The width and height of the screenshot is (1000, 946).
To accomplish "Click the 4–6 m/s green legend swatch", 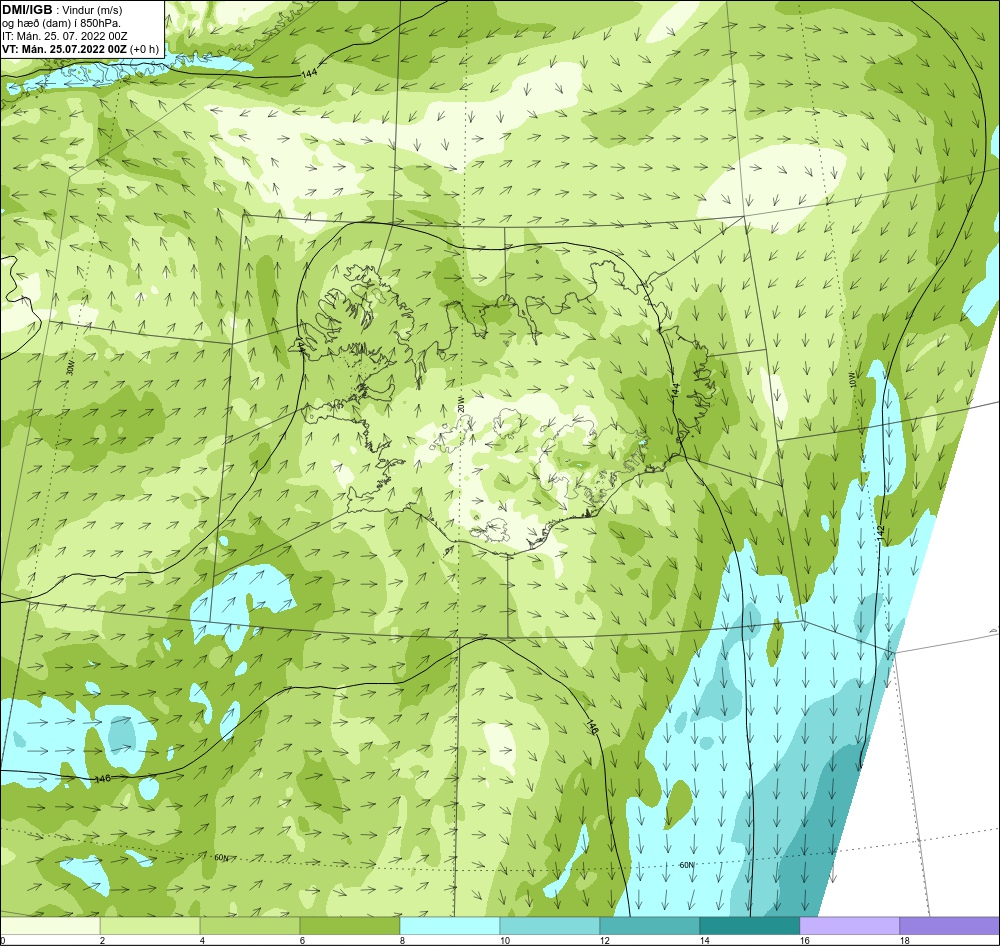I will click(250, 926).
